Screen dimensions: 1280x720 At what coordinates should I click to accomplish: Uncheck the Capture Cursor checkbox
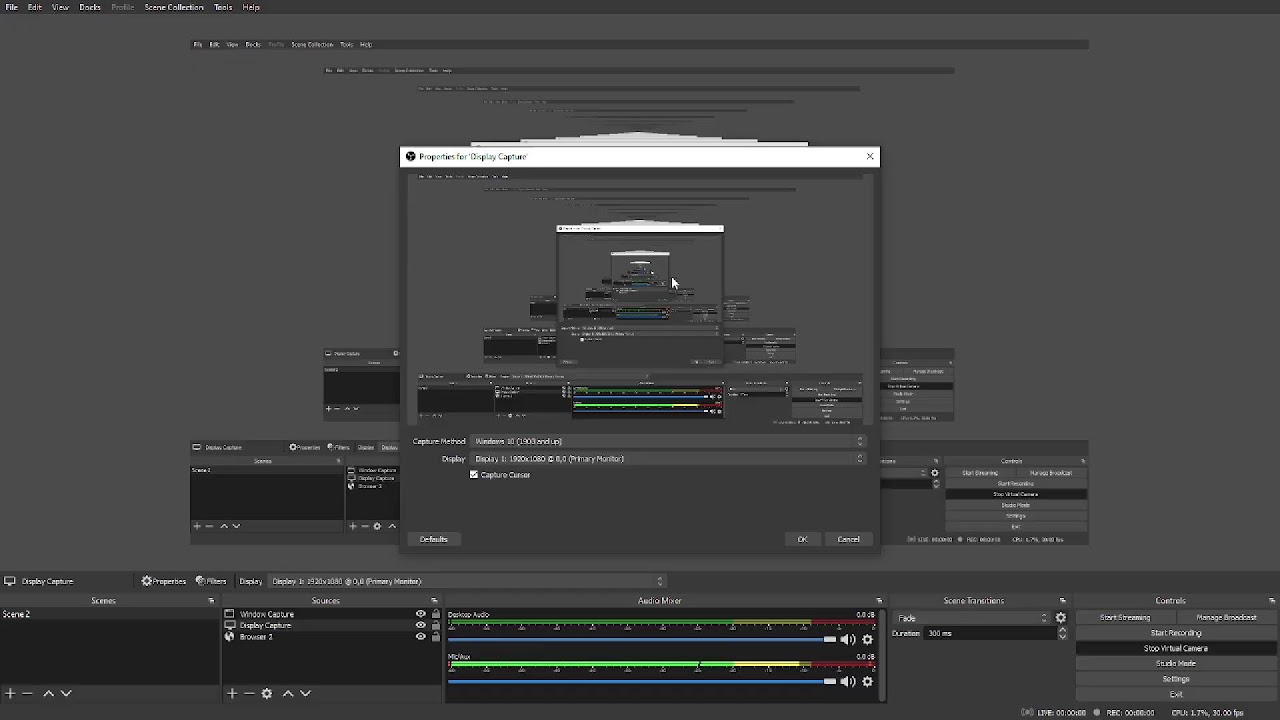[474, 475]
